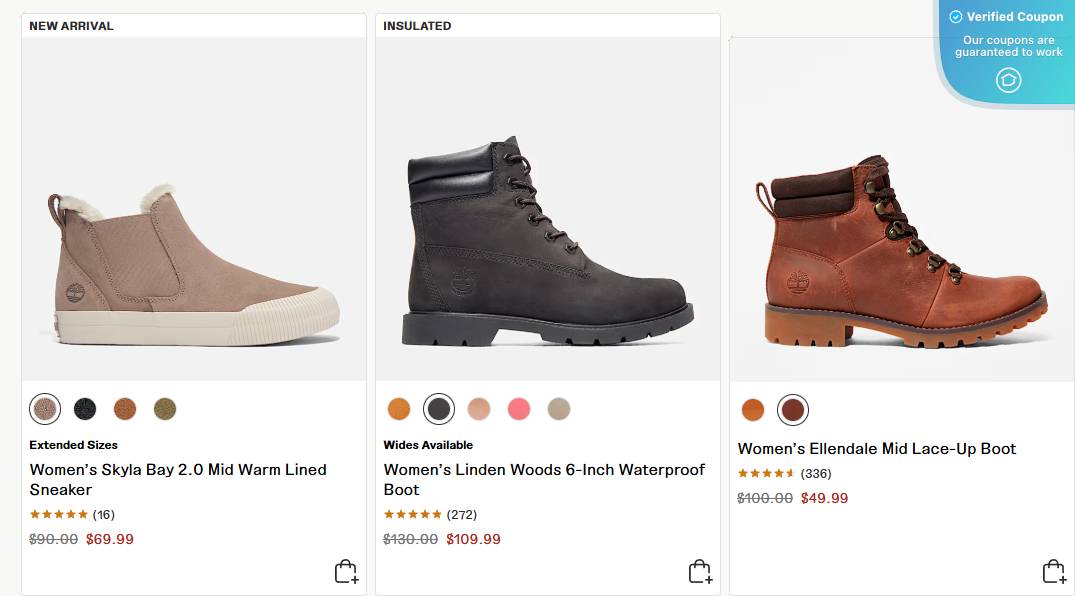Click the cart bag icon under Linden Woods boot
Viewport: 1075px width, 596px height.
(701, 571)
